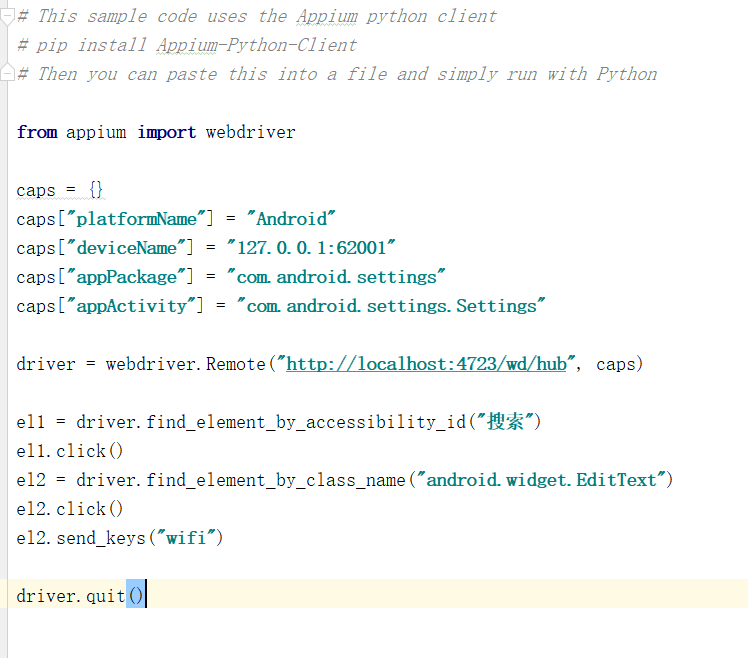Click the 'import' keyword
This screenshot has width=748, height=658.
166,132
